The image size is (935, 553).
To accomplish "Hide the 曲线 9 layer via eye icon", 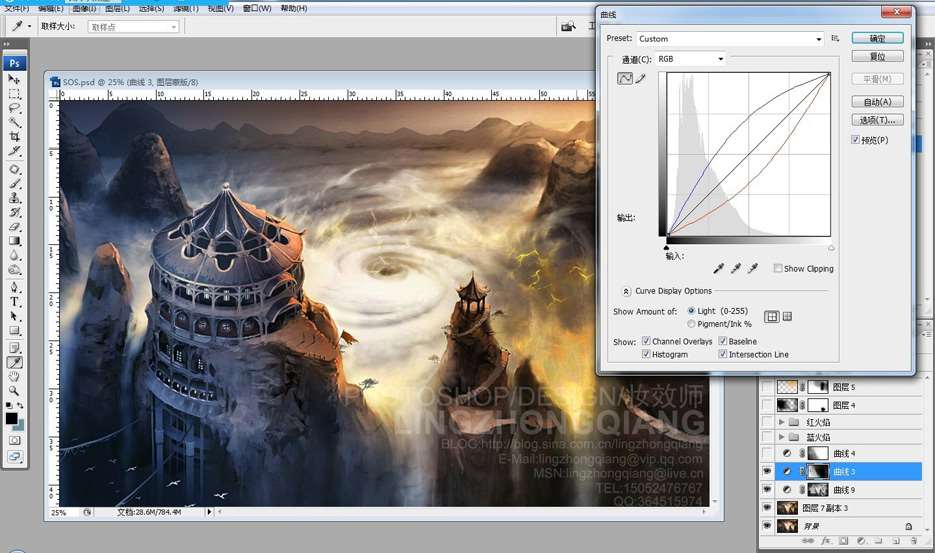I will 767,489.
